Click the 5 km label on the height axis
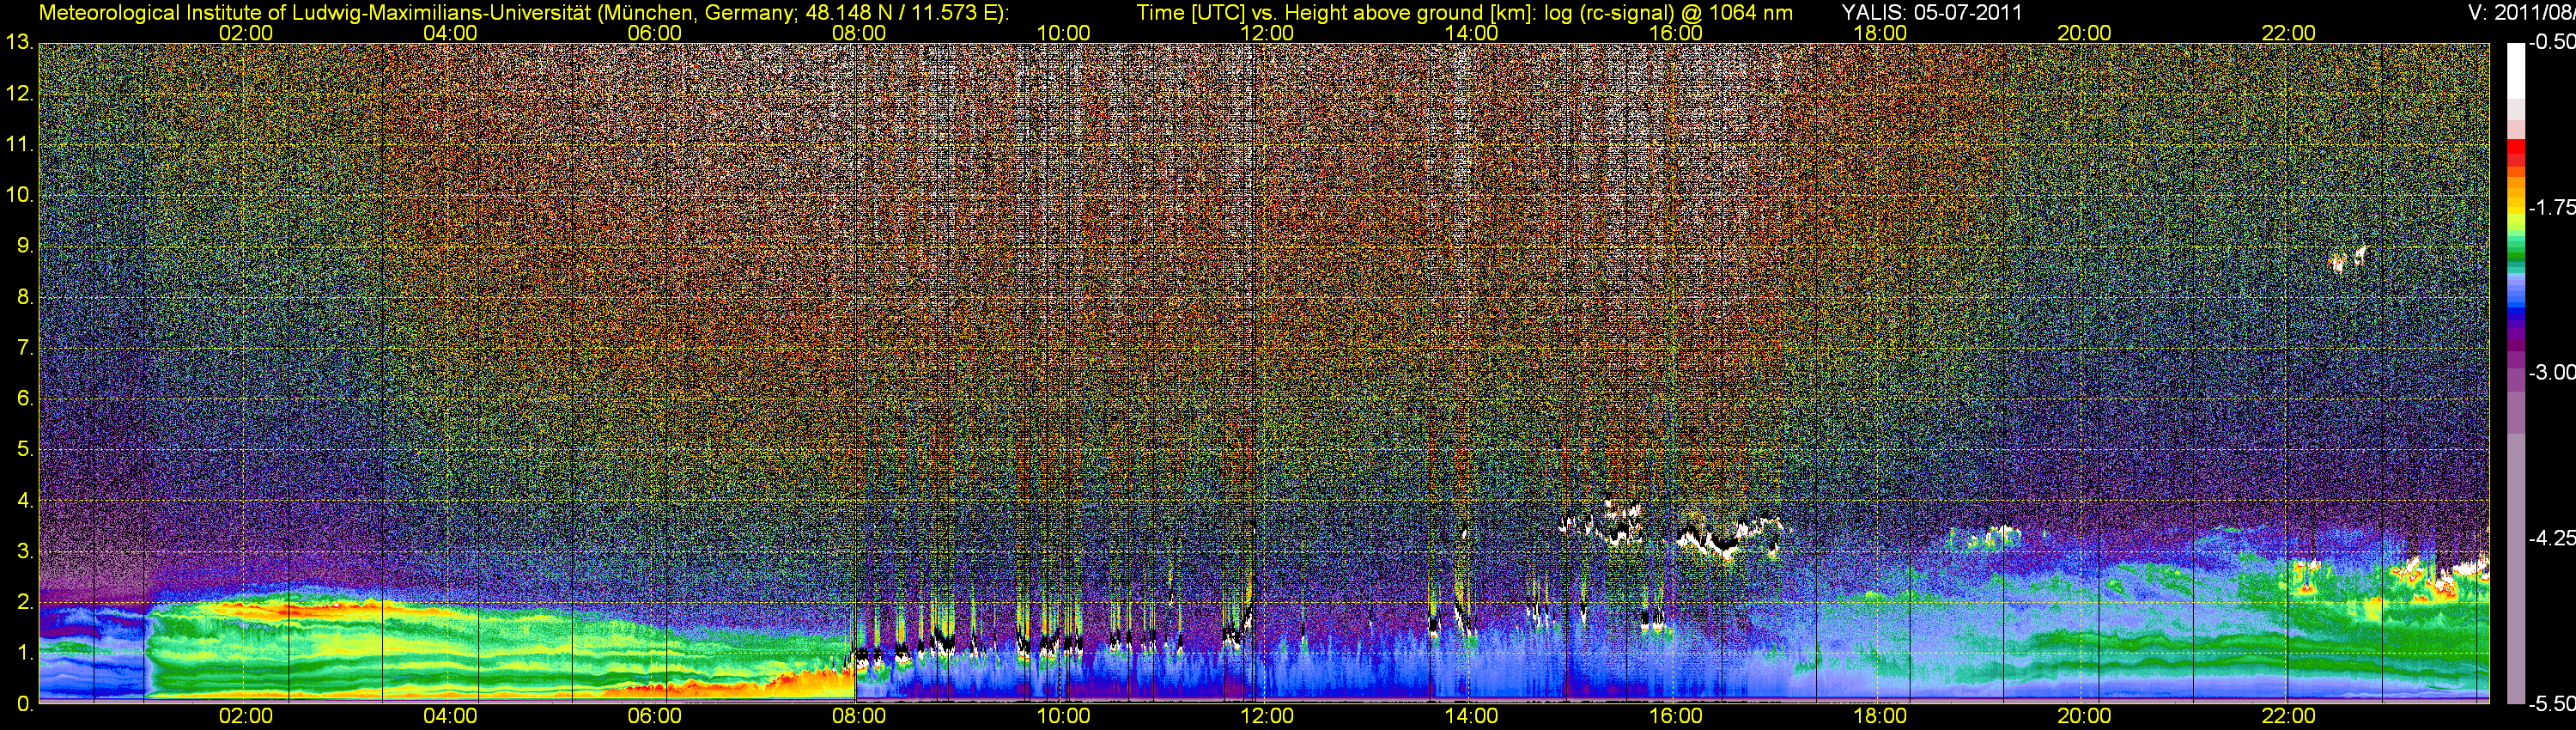Image resolution: width=2576 pixels, height=730 pixels. (x=24, y=450)
